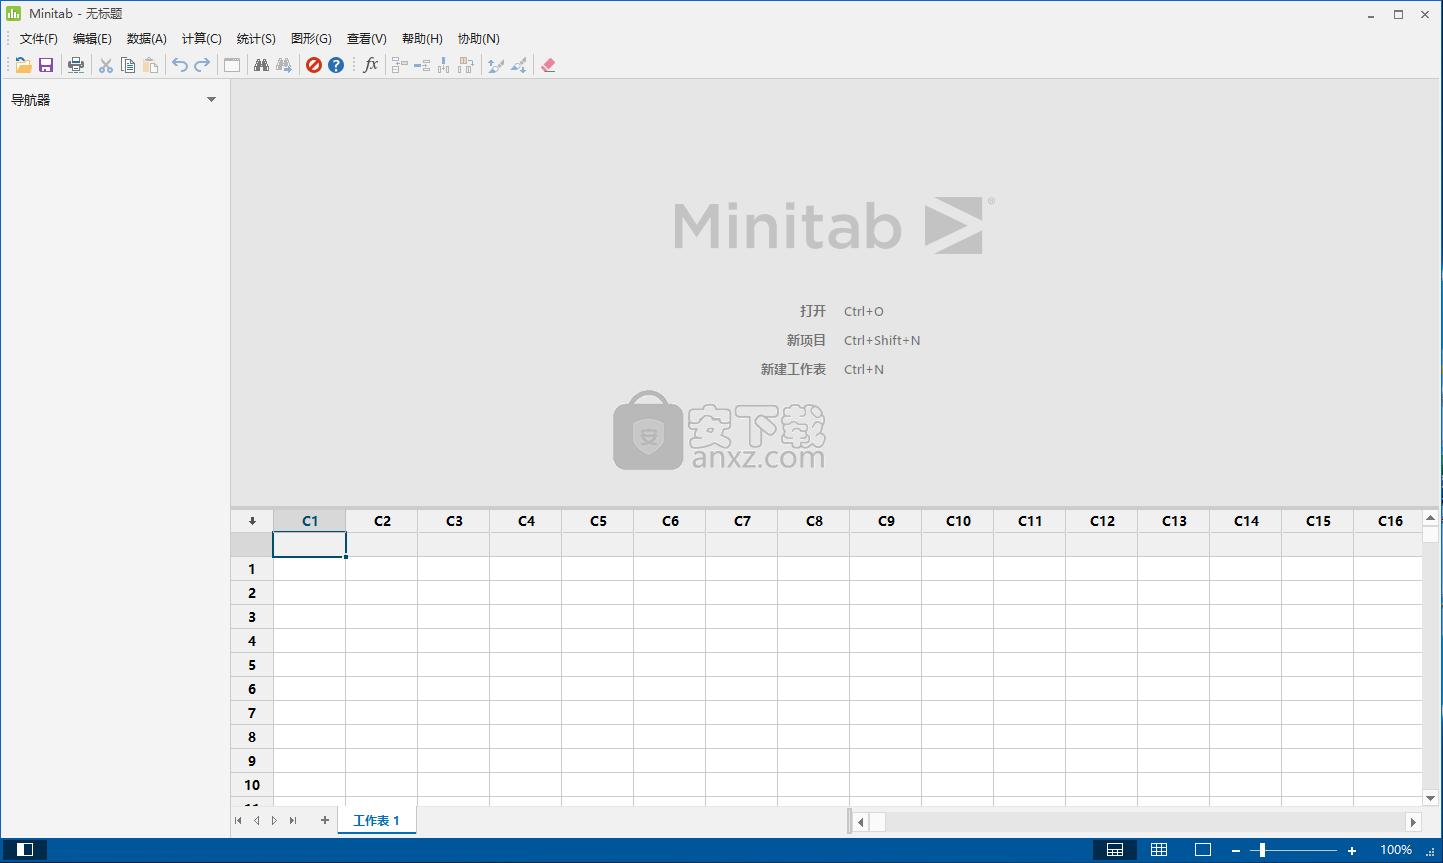
Task: Open the 帮助(H) menu
Action: pyautogui.click(x=422, y=39)
